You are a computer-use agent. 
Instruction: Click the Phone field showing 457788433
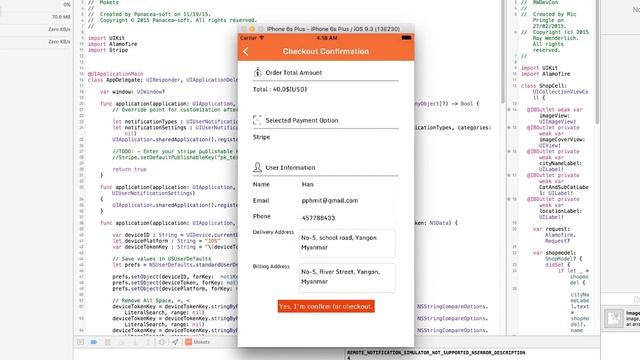pyautogui.click(x=347, y=218)
